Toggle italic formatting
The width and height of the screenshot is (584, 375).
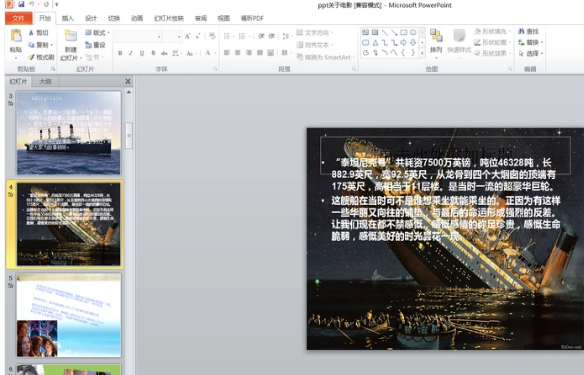pyautogui.click(x=131, y=53)
